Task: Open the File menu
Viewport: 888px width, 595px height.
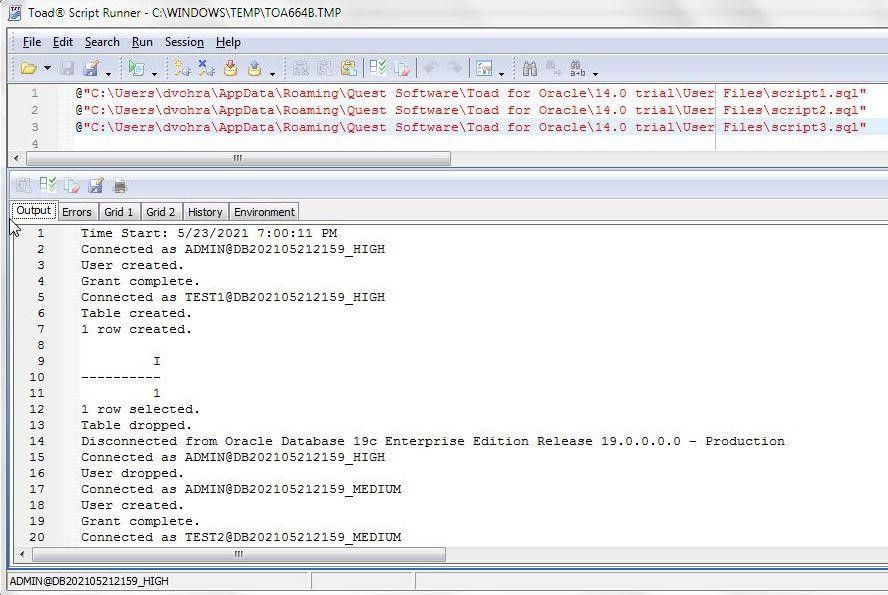Action: click(32, 42)
